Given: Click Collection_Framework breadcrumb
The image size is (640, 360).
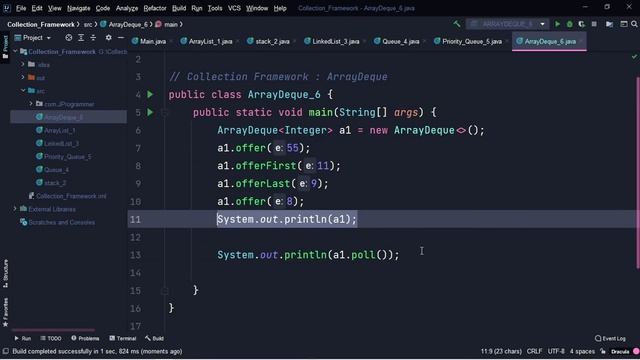Looking at the screenshot, I should (x=41, y=24).
